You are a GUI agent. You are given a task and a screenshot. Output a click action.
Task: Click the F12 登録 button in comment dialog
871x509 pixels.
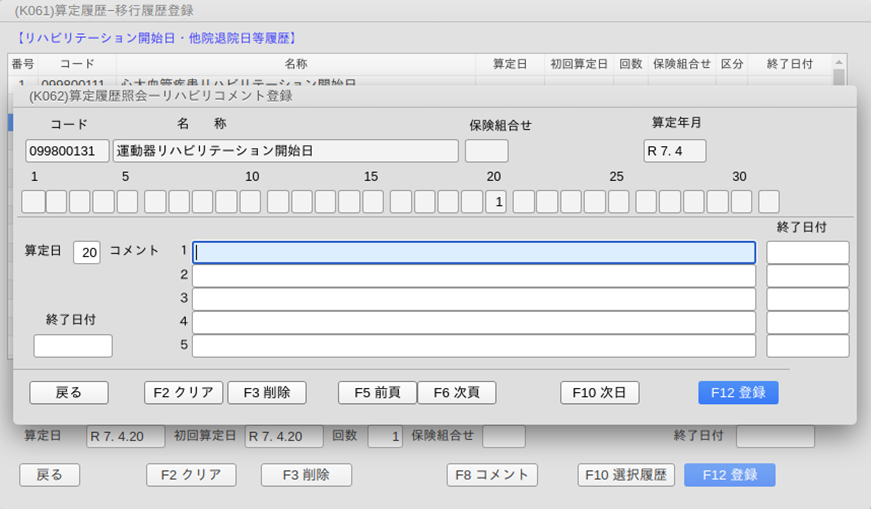tap(737, 392)
